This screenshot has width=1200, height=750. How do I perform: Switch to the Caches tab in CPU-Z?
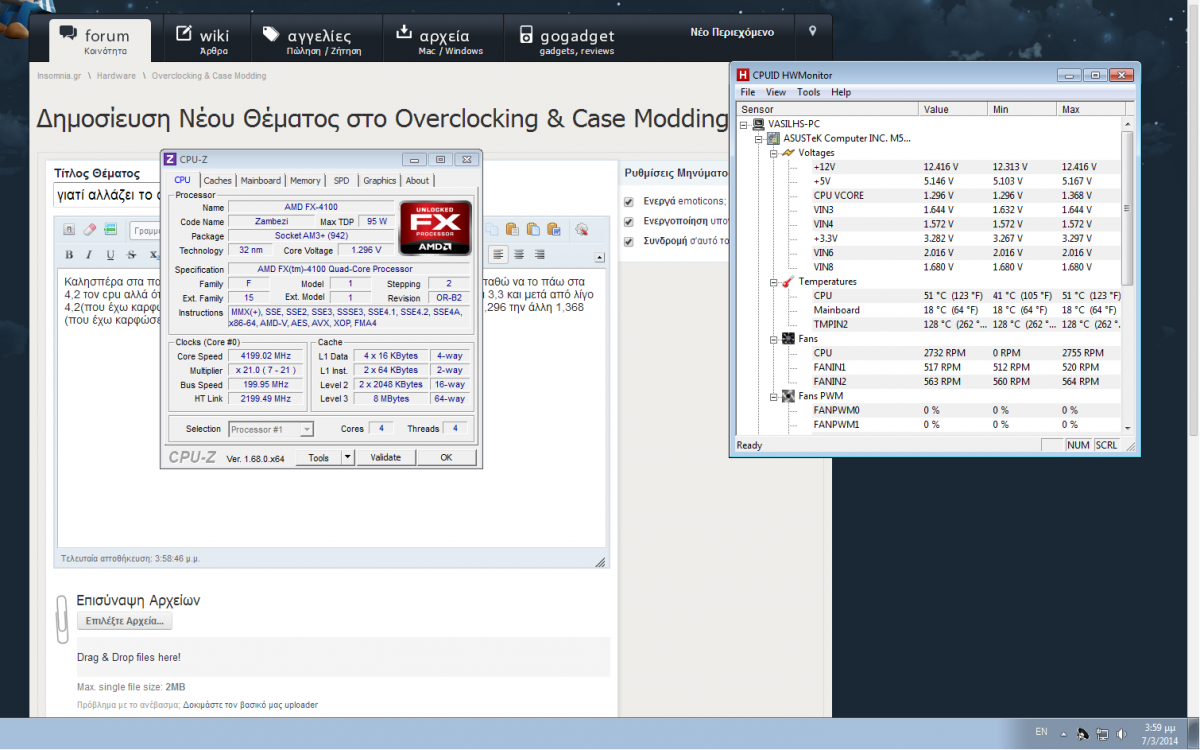tap(218, 181)
